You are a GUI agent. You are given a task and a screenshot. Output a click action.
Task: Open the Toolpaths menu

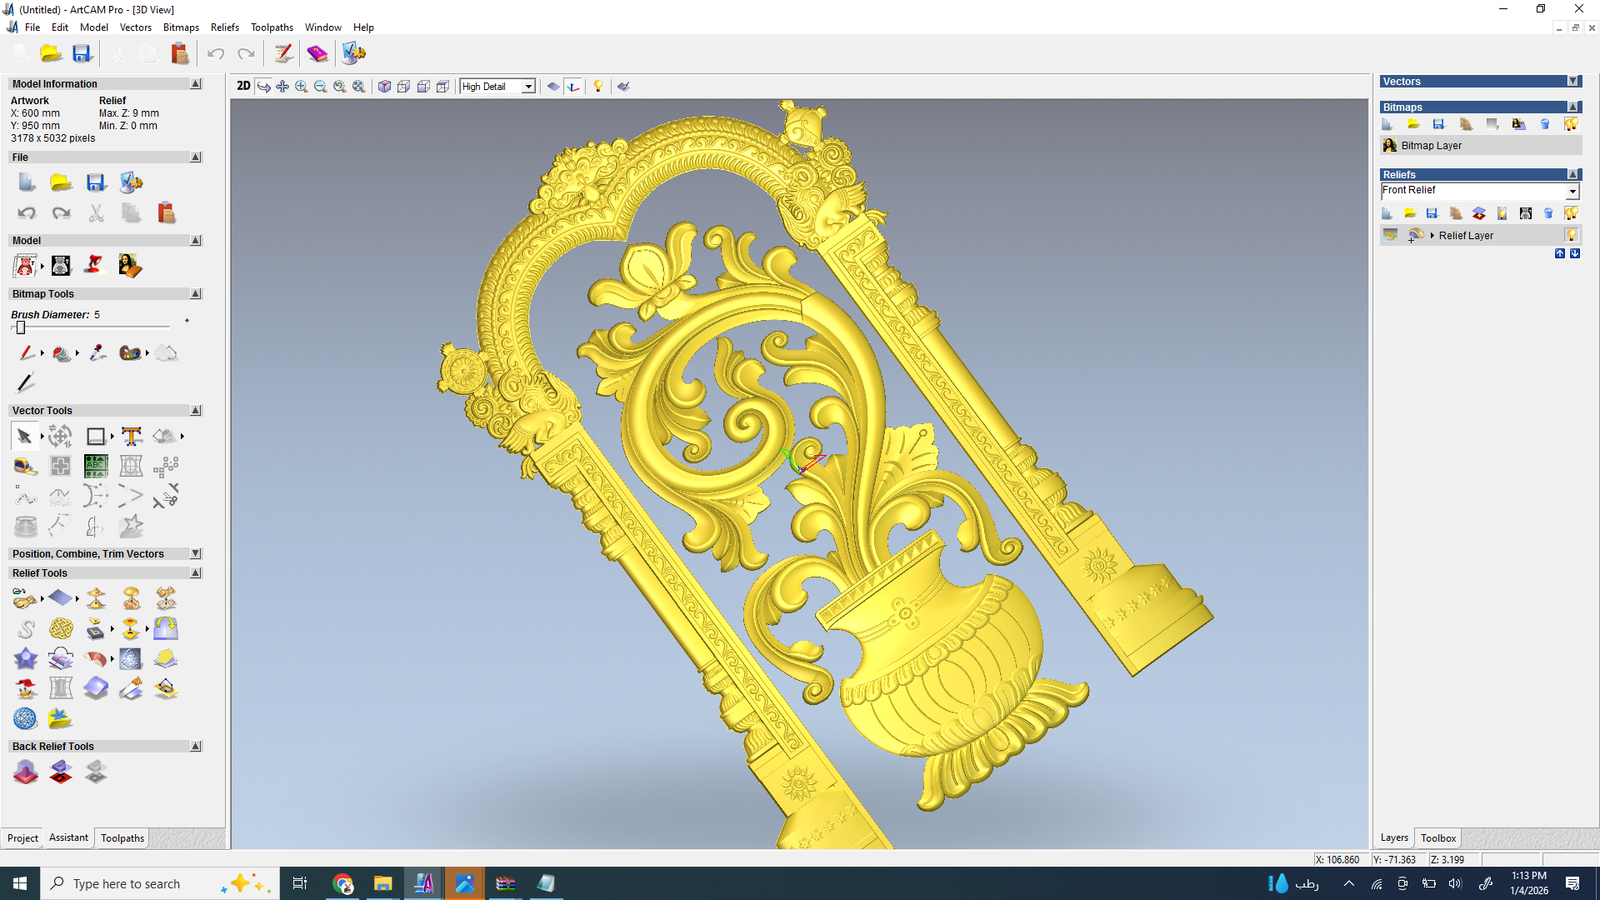tap(272, 27)
